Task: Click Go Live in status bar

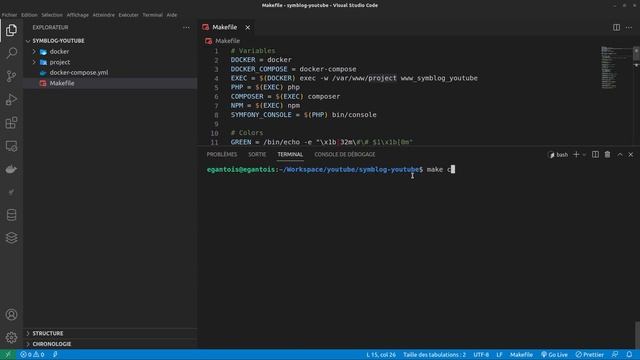Action: pos(554,355)
